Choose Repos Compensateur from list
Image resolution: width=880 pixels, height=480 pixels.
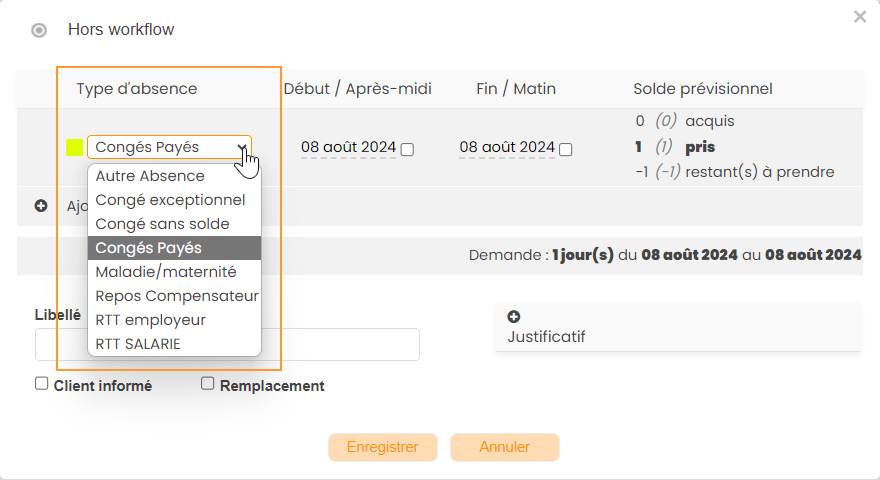pos(177,296)
